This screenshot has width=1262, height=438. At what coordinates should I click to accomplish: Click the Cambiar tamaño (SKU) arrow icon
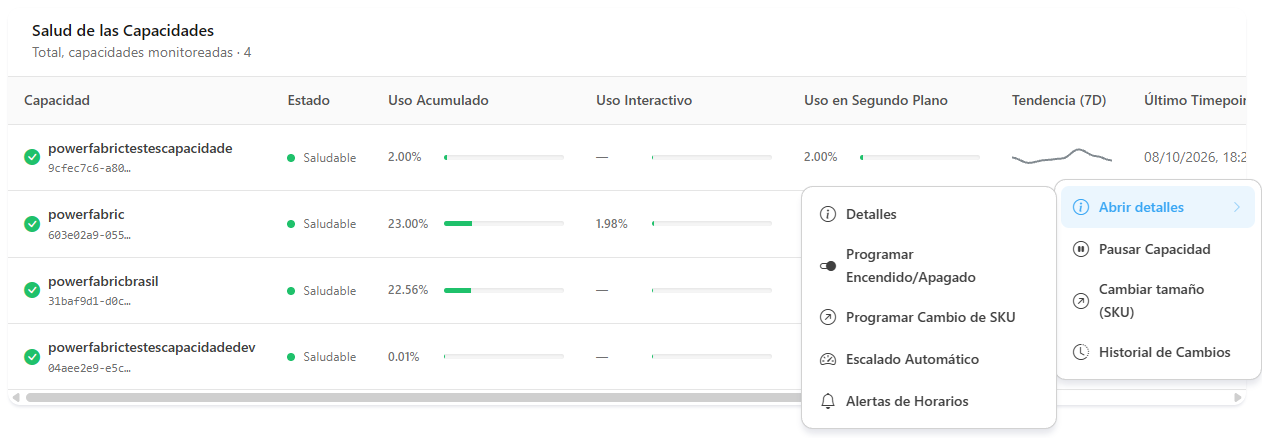(1080, 300)
